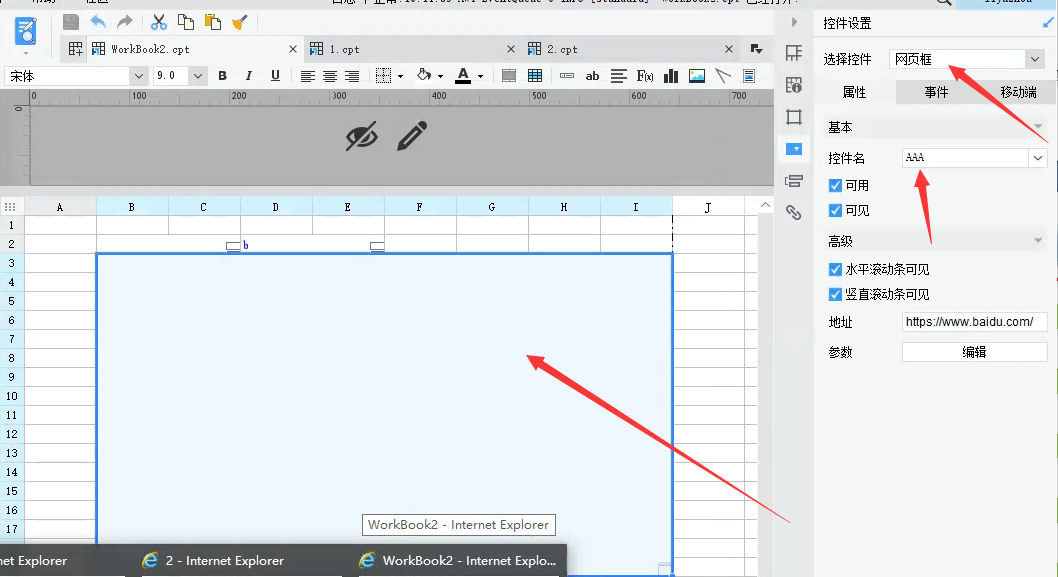Viewport: 1058px width, 577px height.
Task: Open the border style dropdown arrow
Action: click(400, 77)
